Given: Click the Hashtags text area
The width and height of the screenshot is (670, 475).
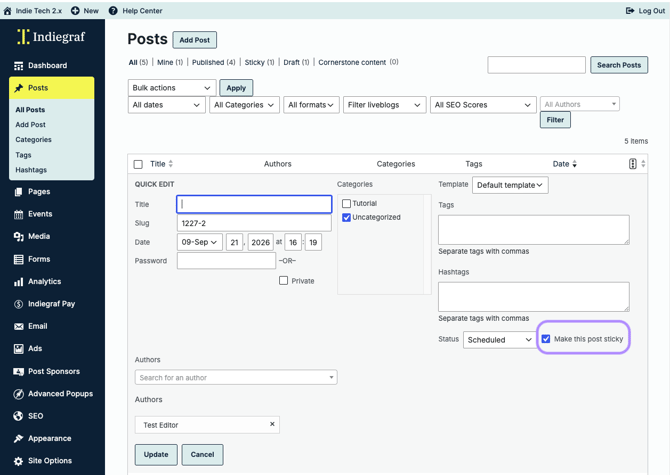Looking at the screenshot, I should pos(534,297).
